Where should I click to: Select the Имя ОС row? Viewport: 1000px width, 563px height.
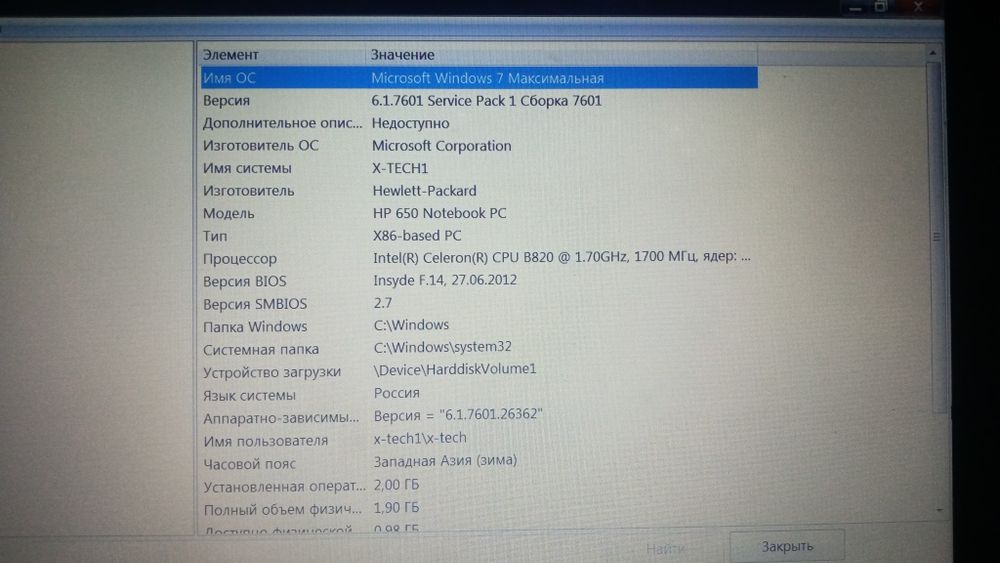tap(480, 78)
